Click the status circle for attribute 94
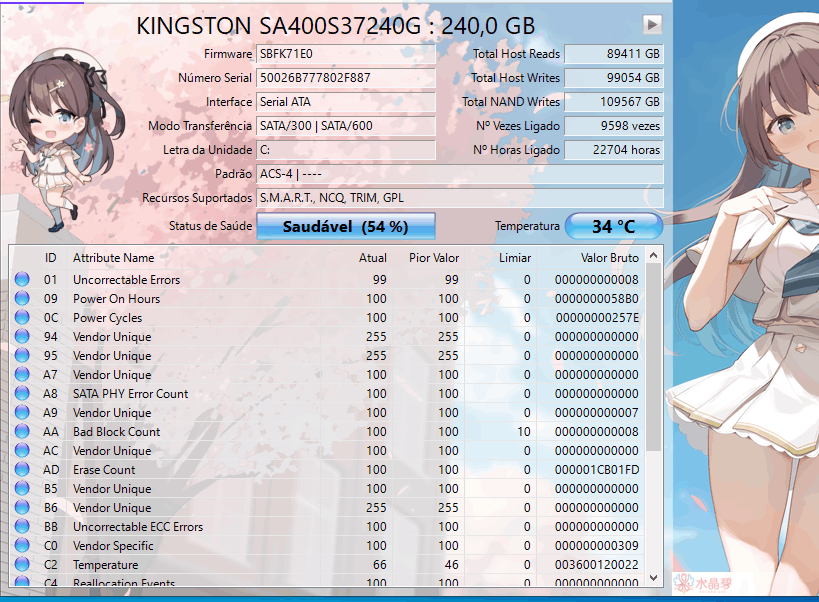This screenshot has height=602, width=819. pyautogui.click(x=22, y=336)
